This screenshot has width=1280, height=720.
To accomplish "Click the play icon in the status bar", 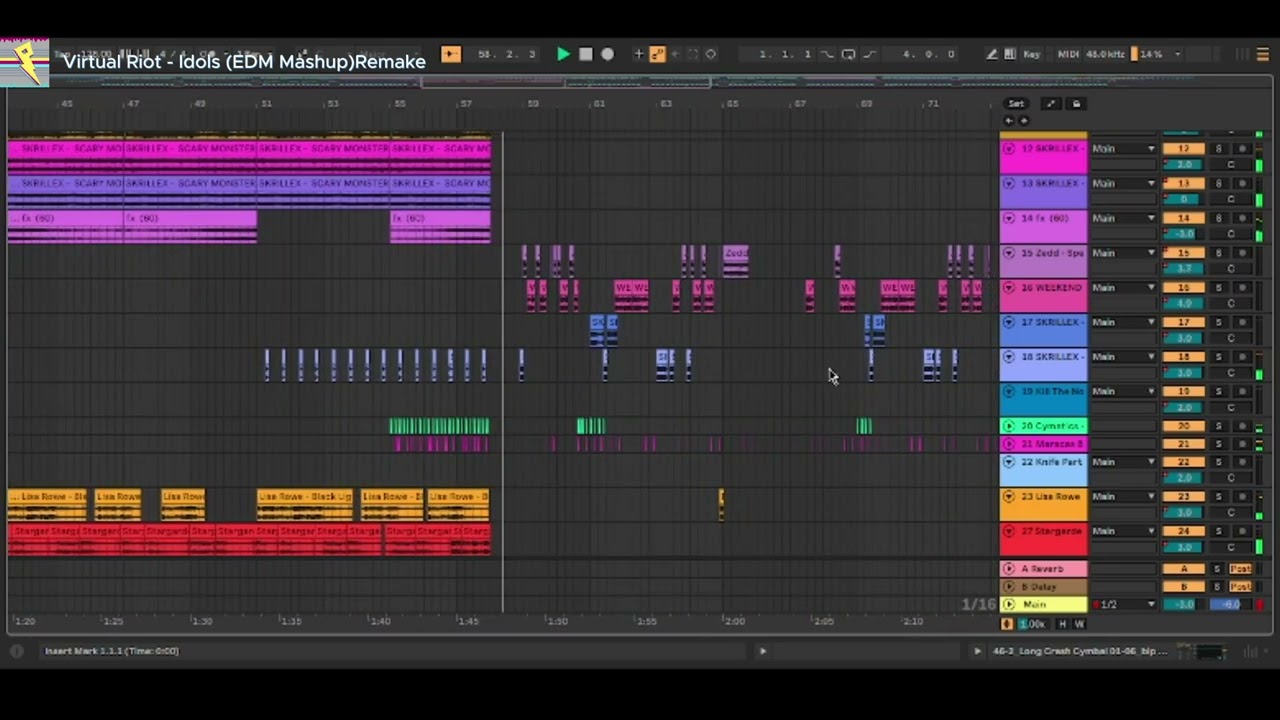I will pyautogui.click(x=762, y=651).
